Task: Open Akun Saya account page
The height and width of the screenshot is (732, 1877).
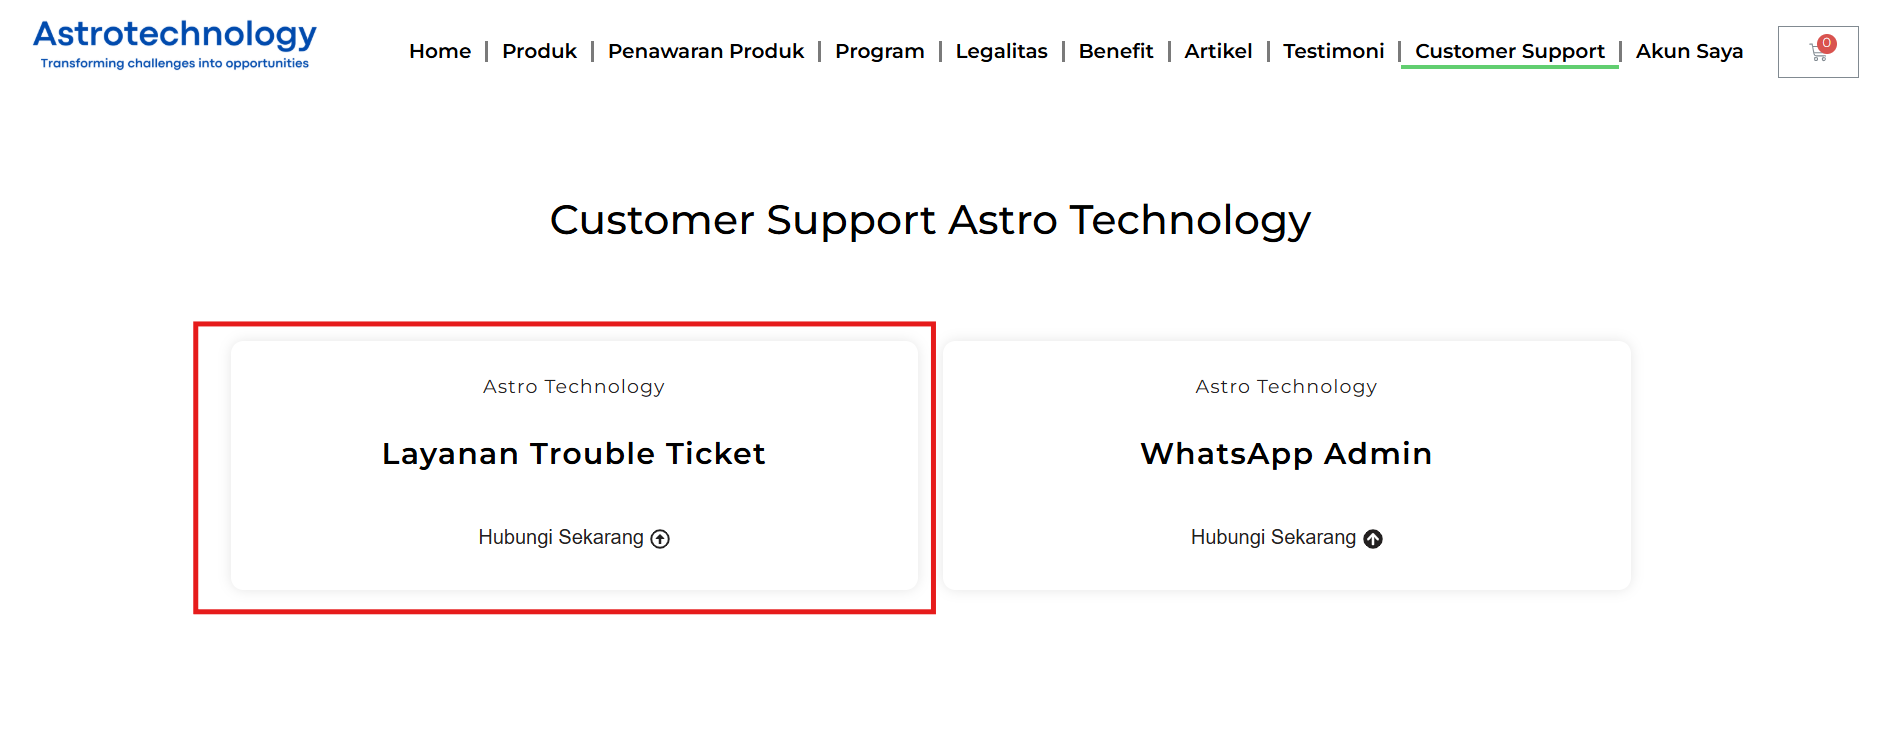Action: (1689, 51)
